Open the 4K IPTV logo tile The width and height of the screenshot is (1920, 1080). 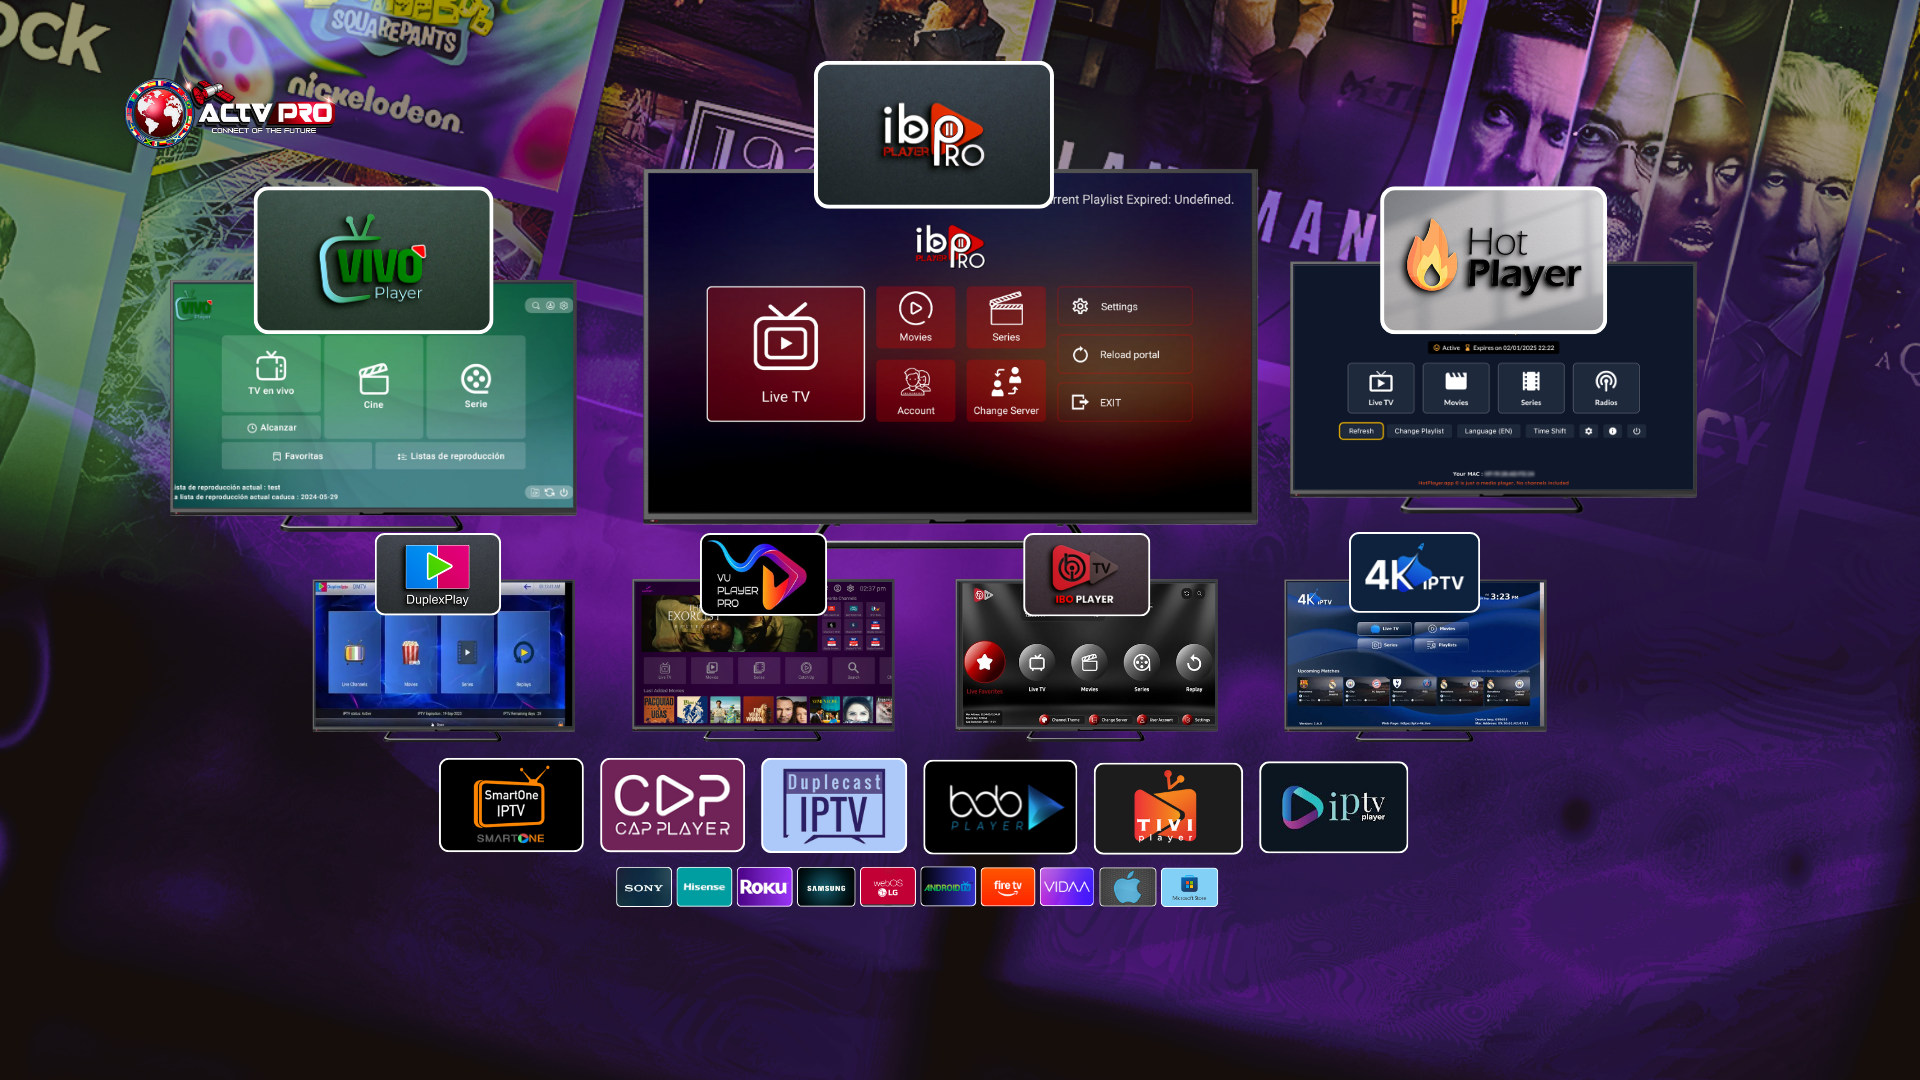[x=1414, y=572]
